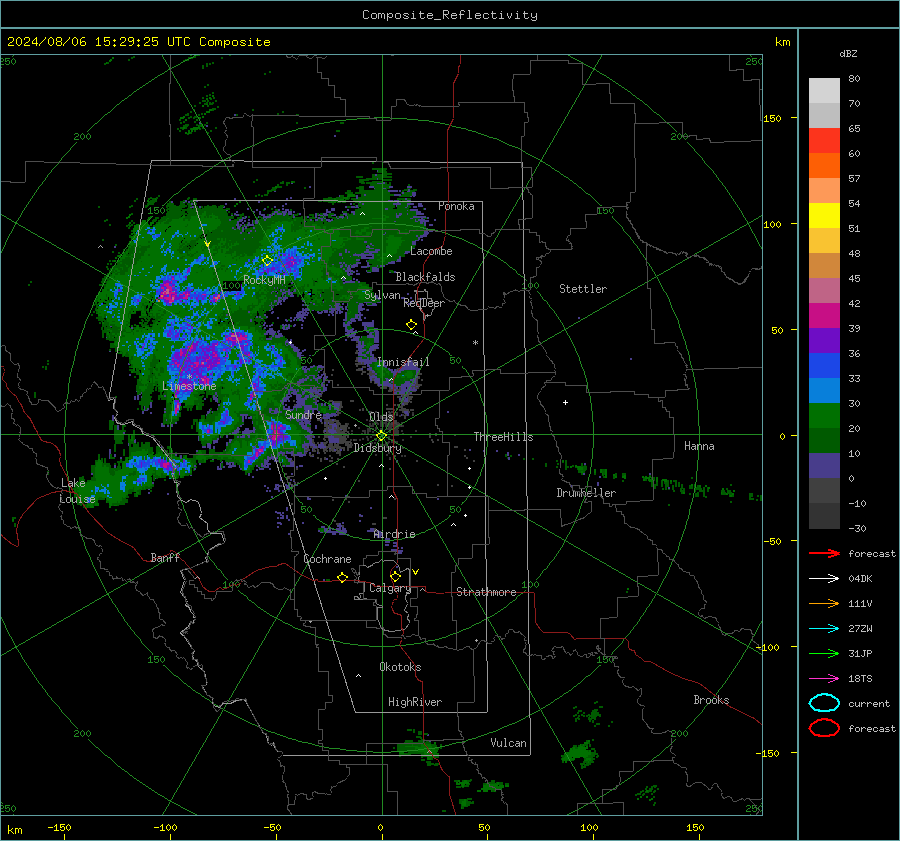
Task: Click the red 65 dBZ color swatch
Action: (824, 141)
